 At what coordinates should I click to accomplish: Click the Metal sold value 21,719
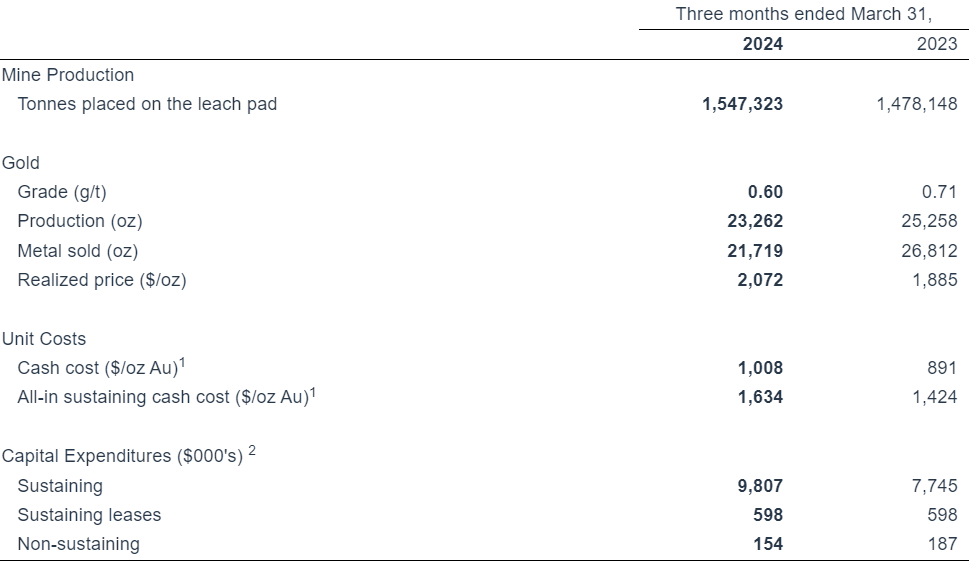[x=755, y=251]
